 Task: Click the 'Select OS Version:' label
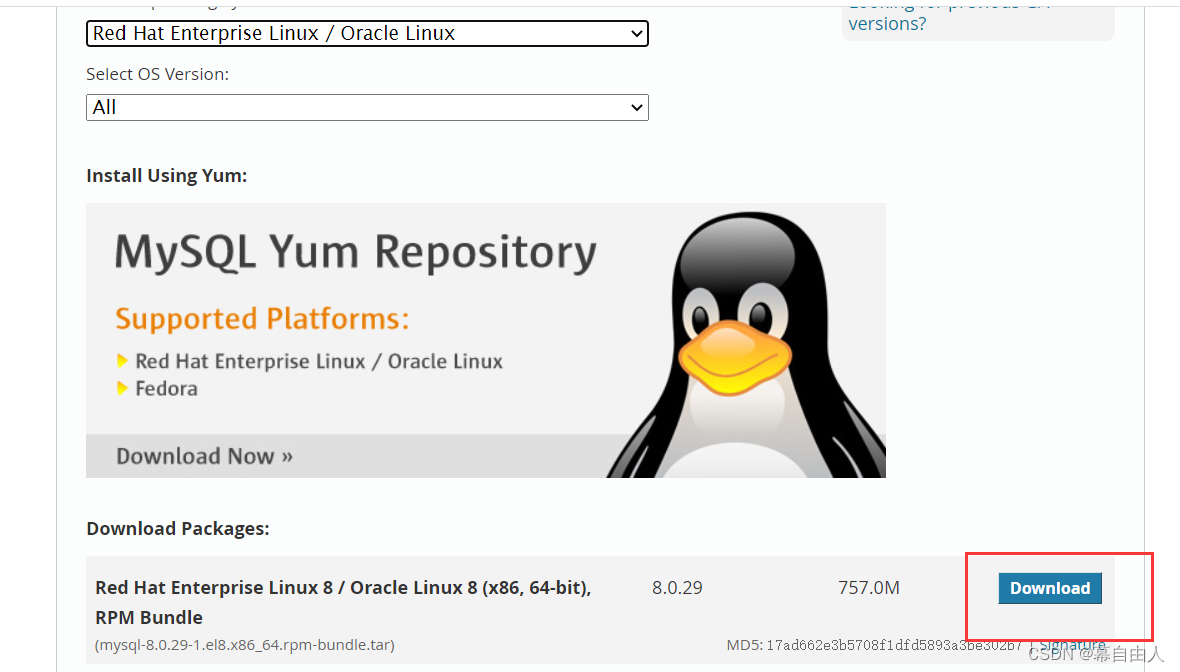157,74
